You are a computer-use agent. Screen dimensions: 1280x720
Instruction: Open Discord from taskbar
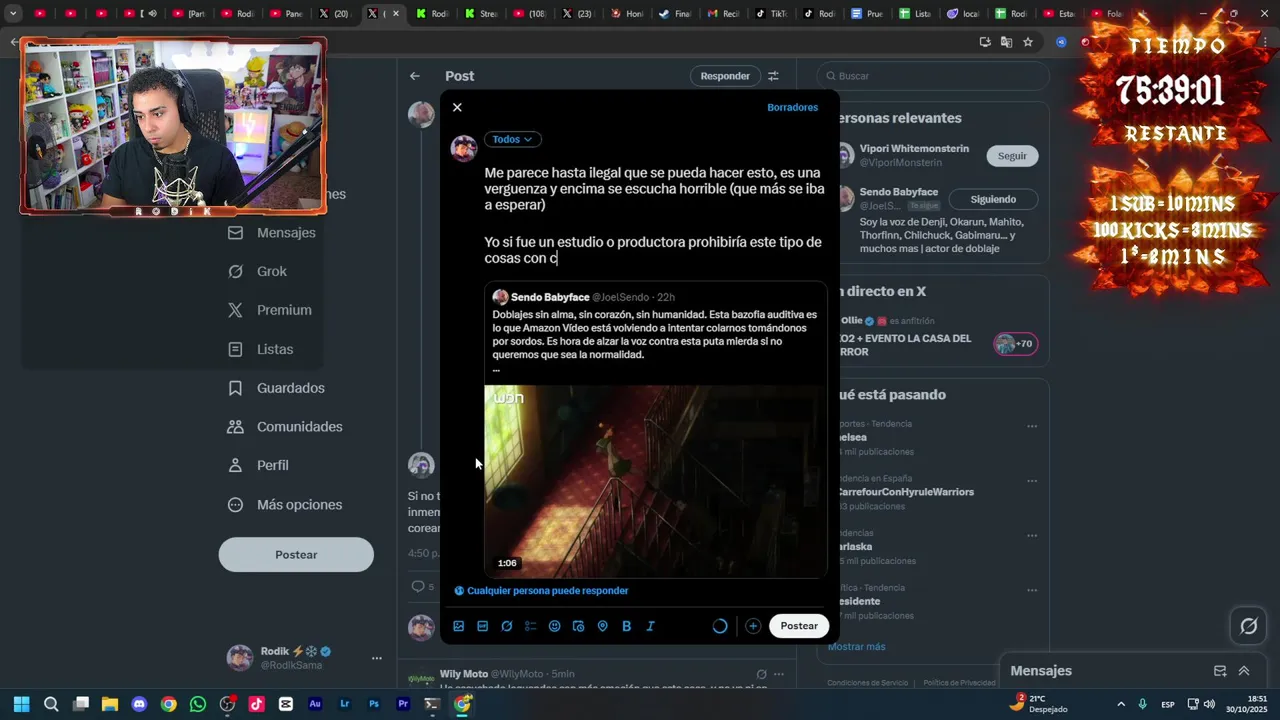[x=139, y=704]
